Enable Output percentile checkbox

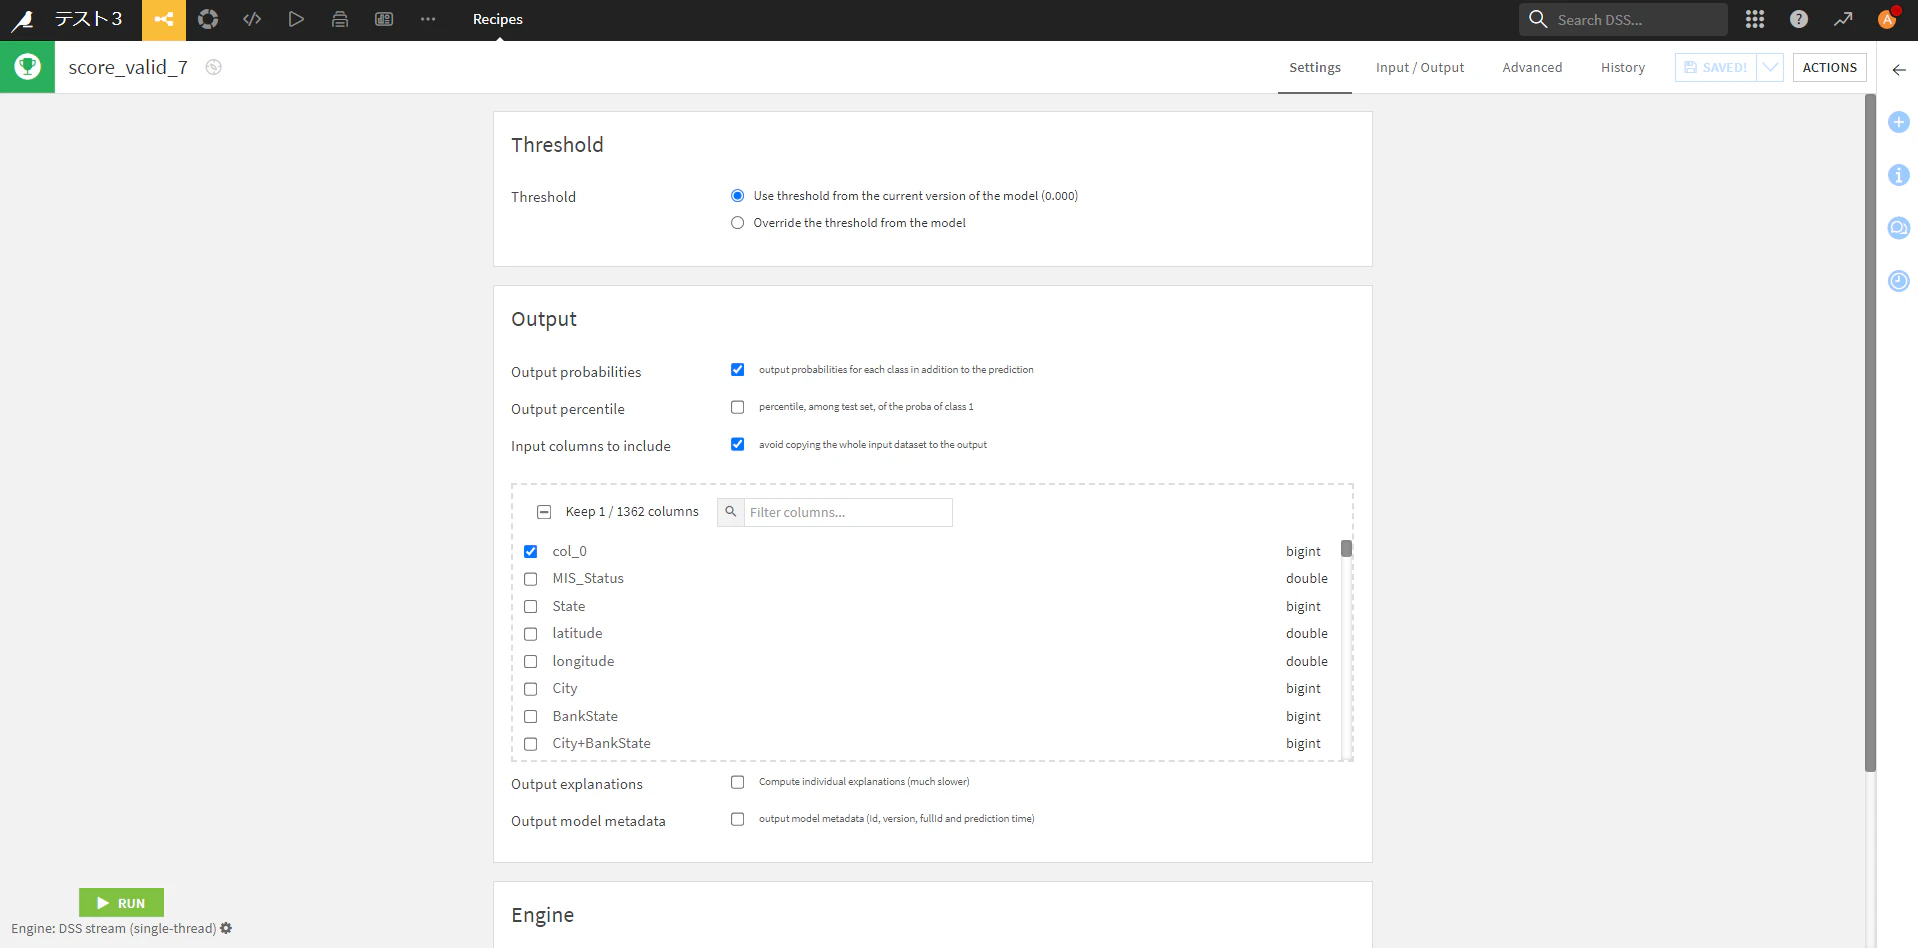coord(737,407)
